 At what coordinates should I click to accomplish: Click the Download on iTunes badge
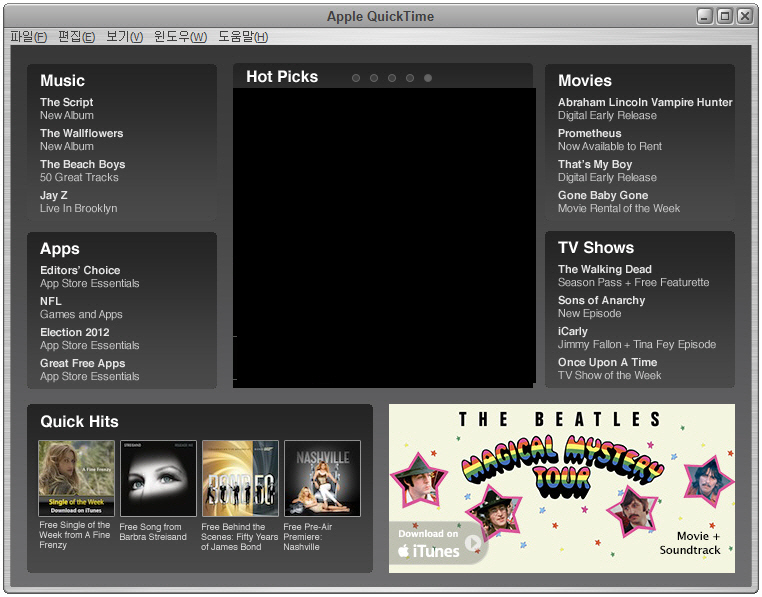coord(438,543)
